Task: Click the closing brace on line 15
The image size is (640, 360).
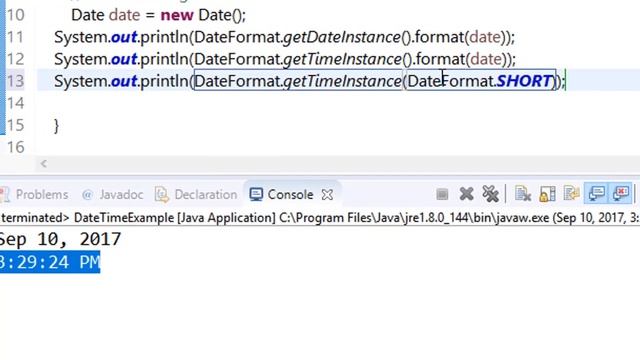Action: click(x=56, y=126)
